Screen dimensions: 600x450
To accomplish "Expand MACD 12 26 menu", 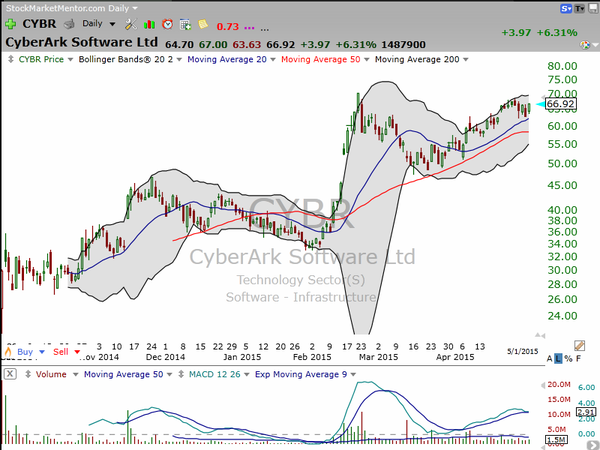I will point(247,375).
